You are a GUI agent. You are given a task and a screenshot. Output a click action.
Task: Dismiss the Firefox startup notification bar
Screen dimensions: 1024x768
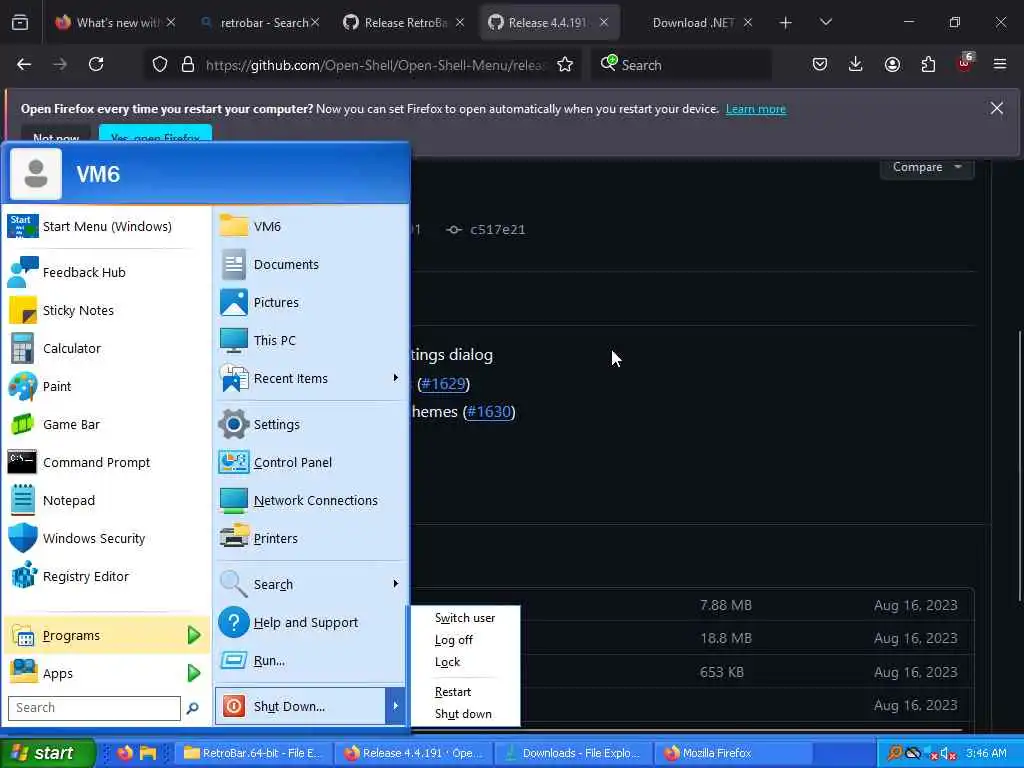997,108
